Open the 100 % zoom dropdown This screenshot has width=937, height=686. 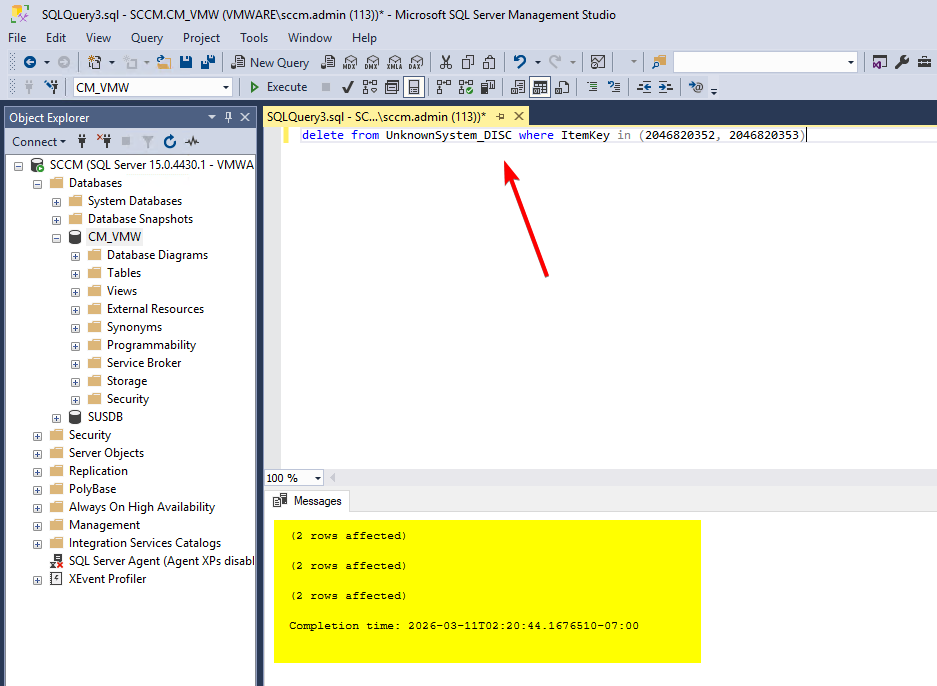tap(318, 478)
